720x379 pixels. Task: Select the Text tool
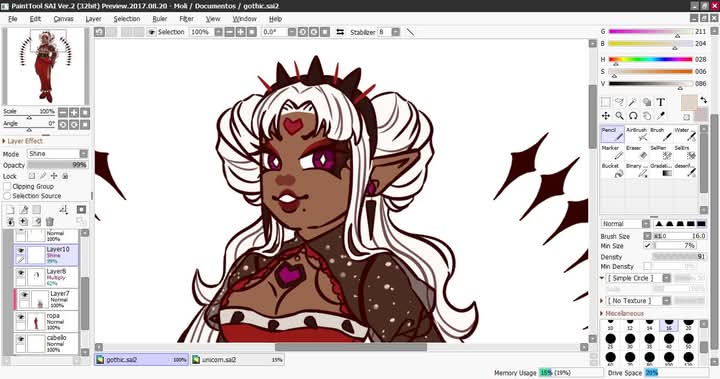(660, 102)
